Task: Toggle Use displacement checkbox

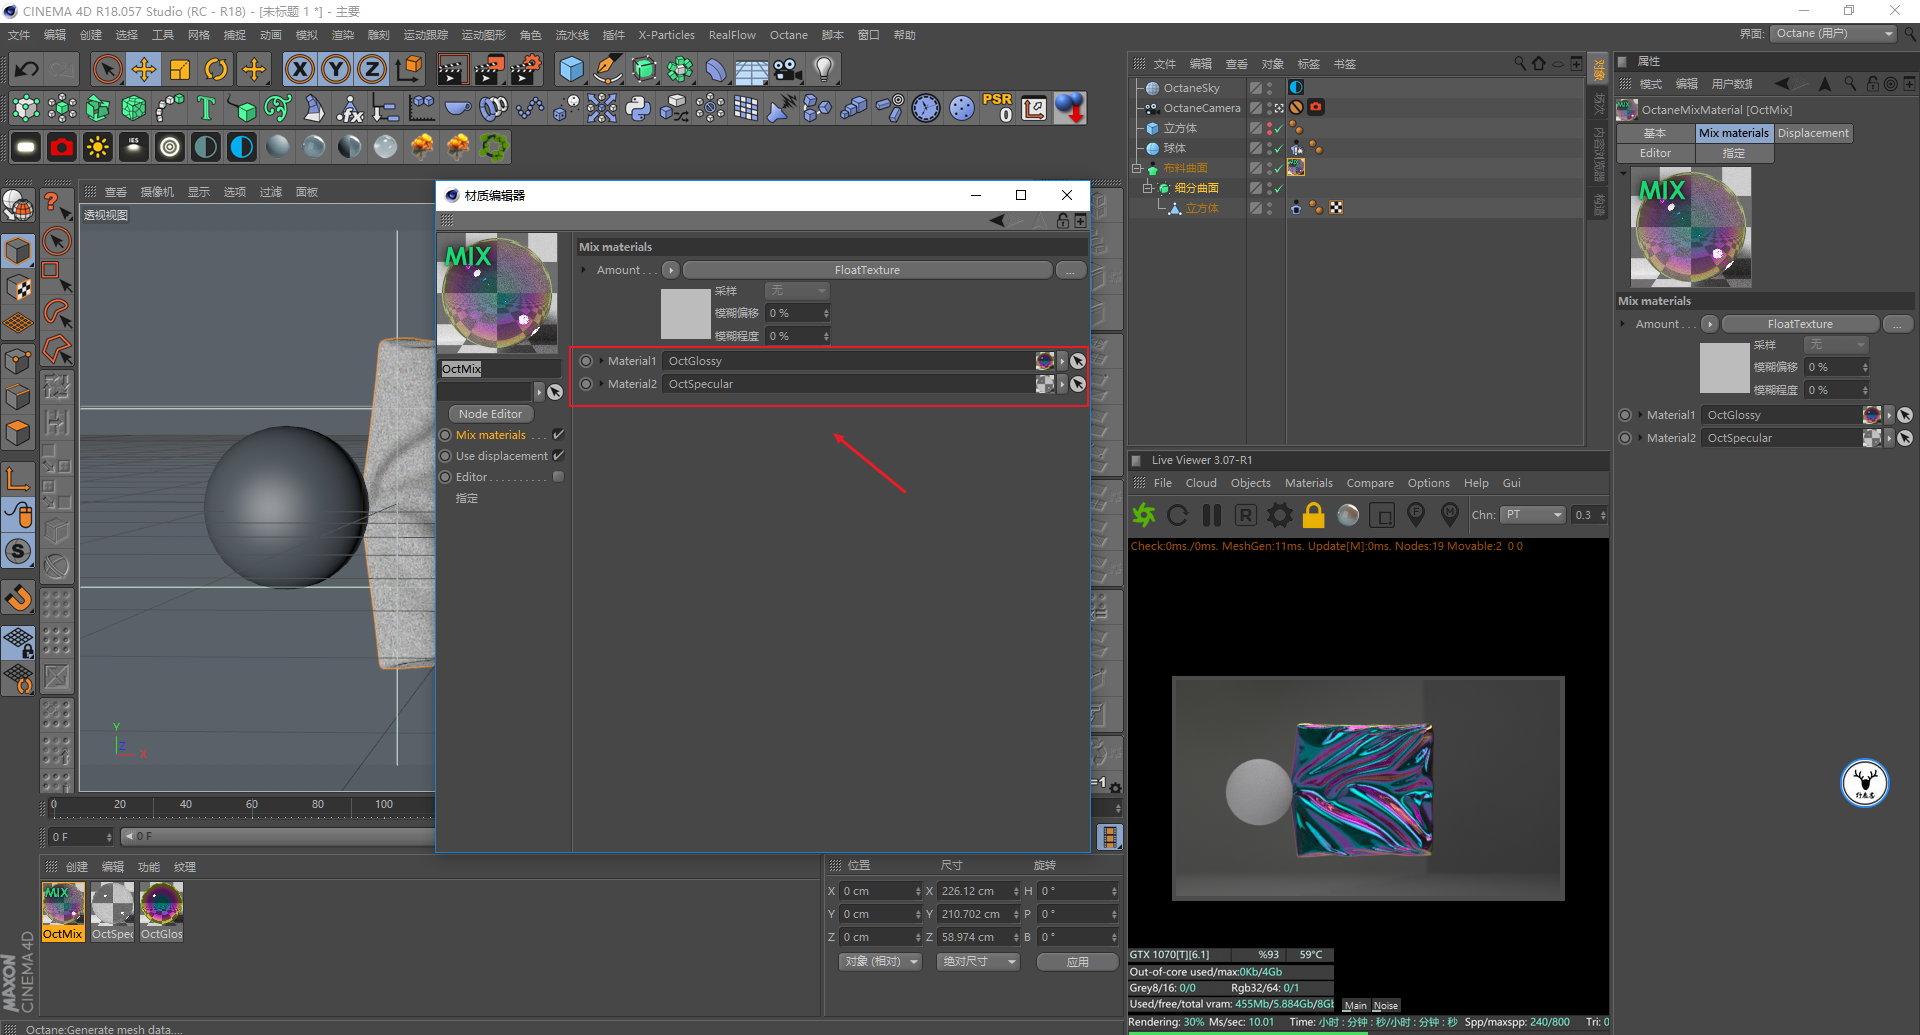Action: [558, 456]
